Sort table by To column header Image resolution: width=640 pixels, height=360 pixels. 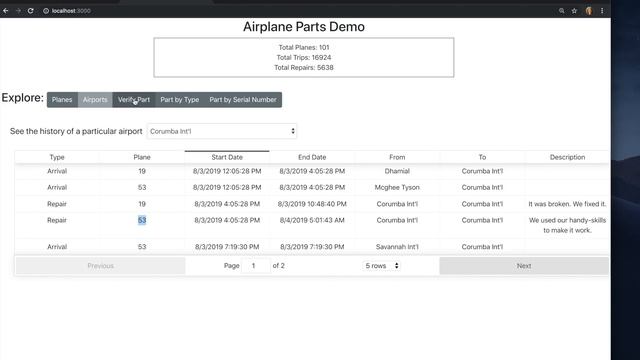(482, 157)
